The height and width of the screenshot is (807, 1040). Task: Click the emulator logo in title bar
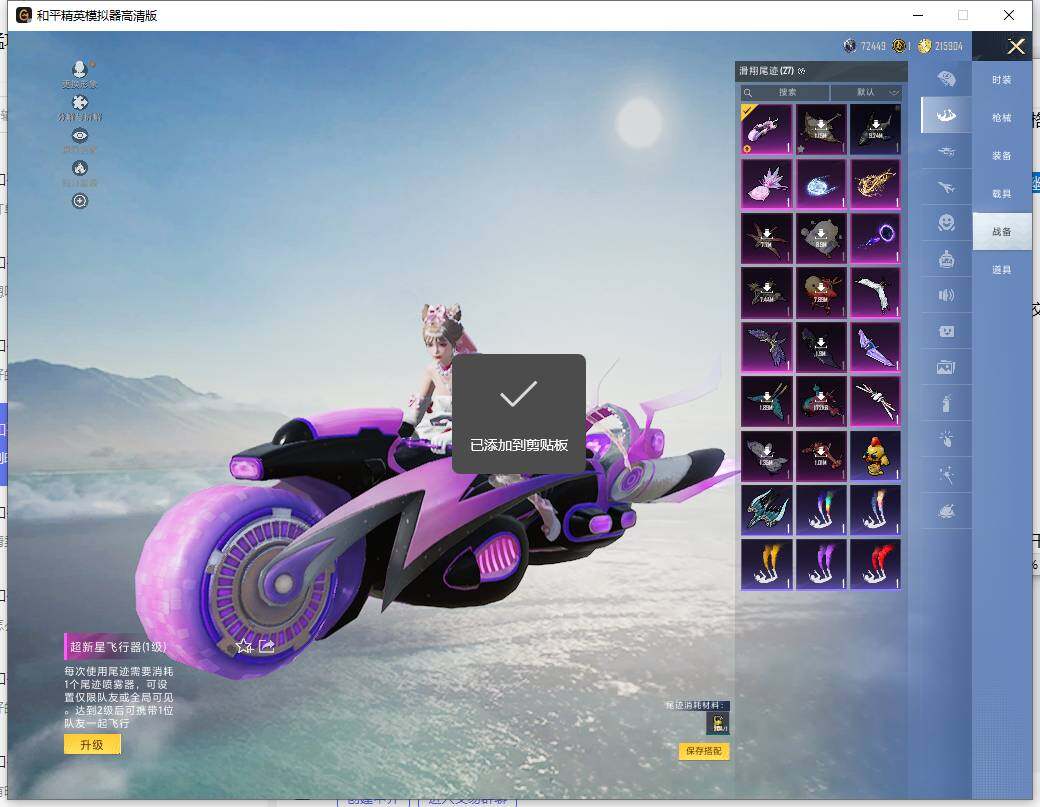(x=23, y=15)
